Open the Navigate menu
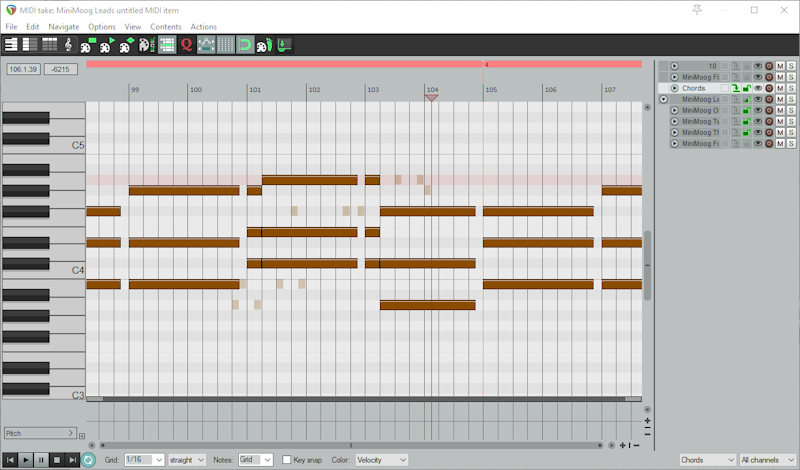The image size is (800, 470). point(64,26)
